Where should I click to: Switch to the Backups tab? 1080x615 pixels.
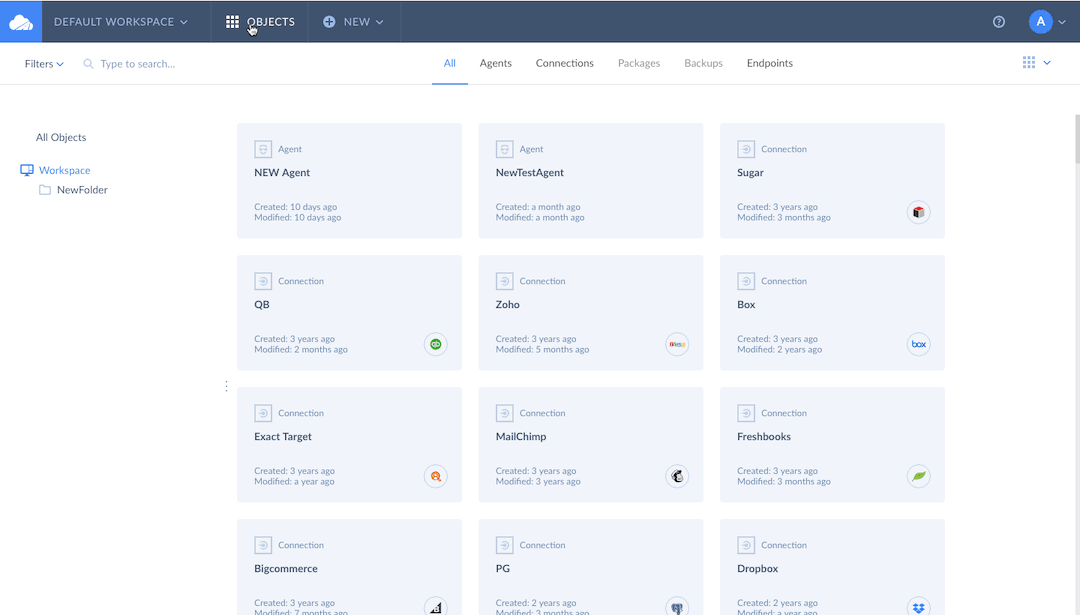tap(703, 63)
